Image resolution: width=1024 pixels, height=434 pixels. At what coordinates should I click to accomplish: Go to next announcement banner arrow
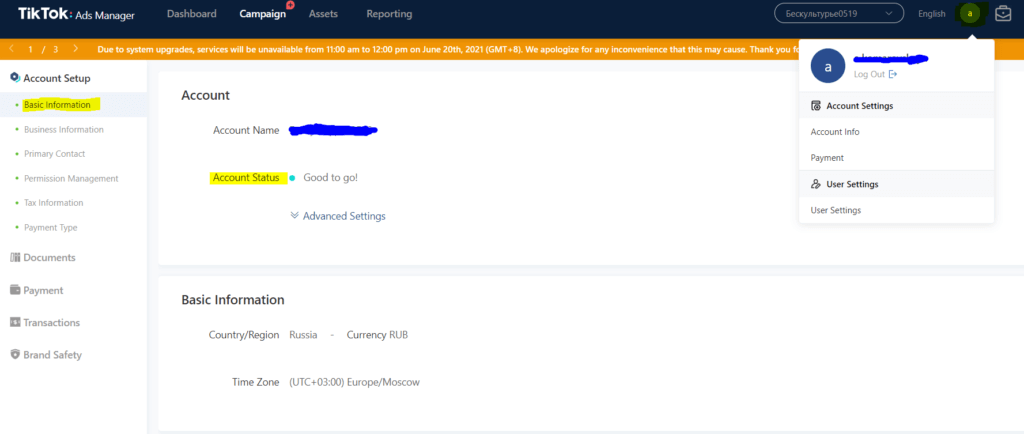click(76, 48)
